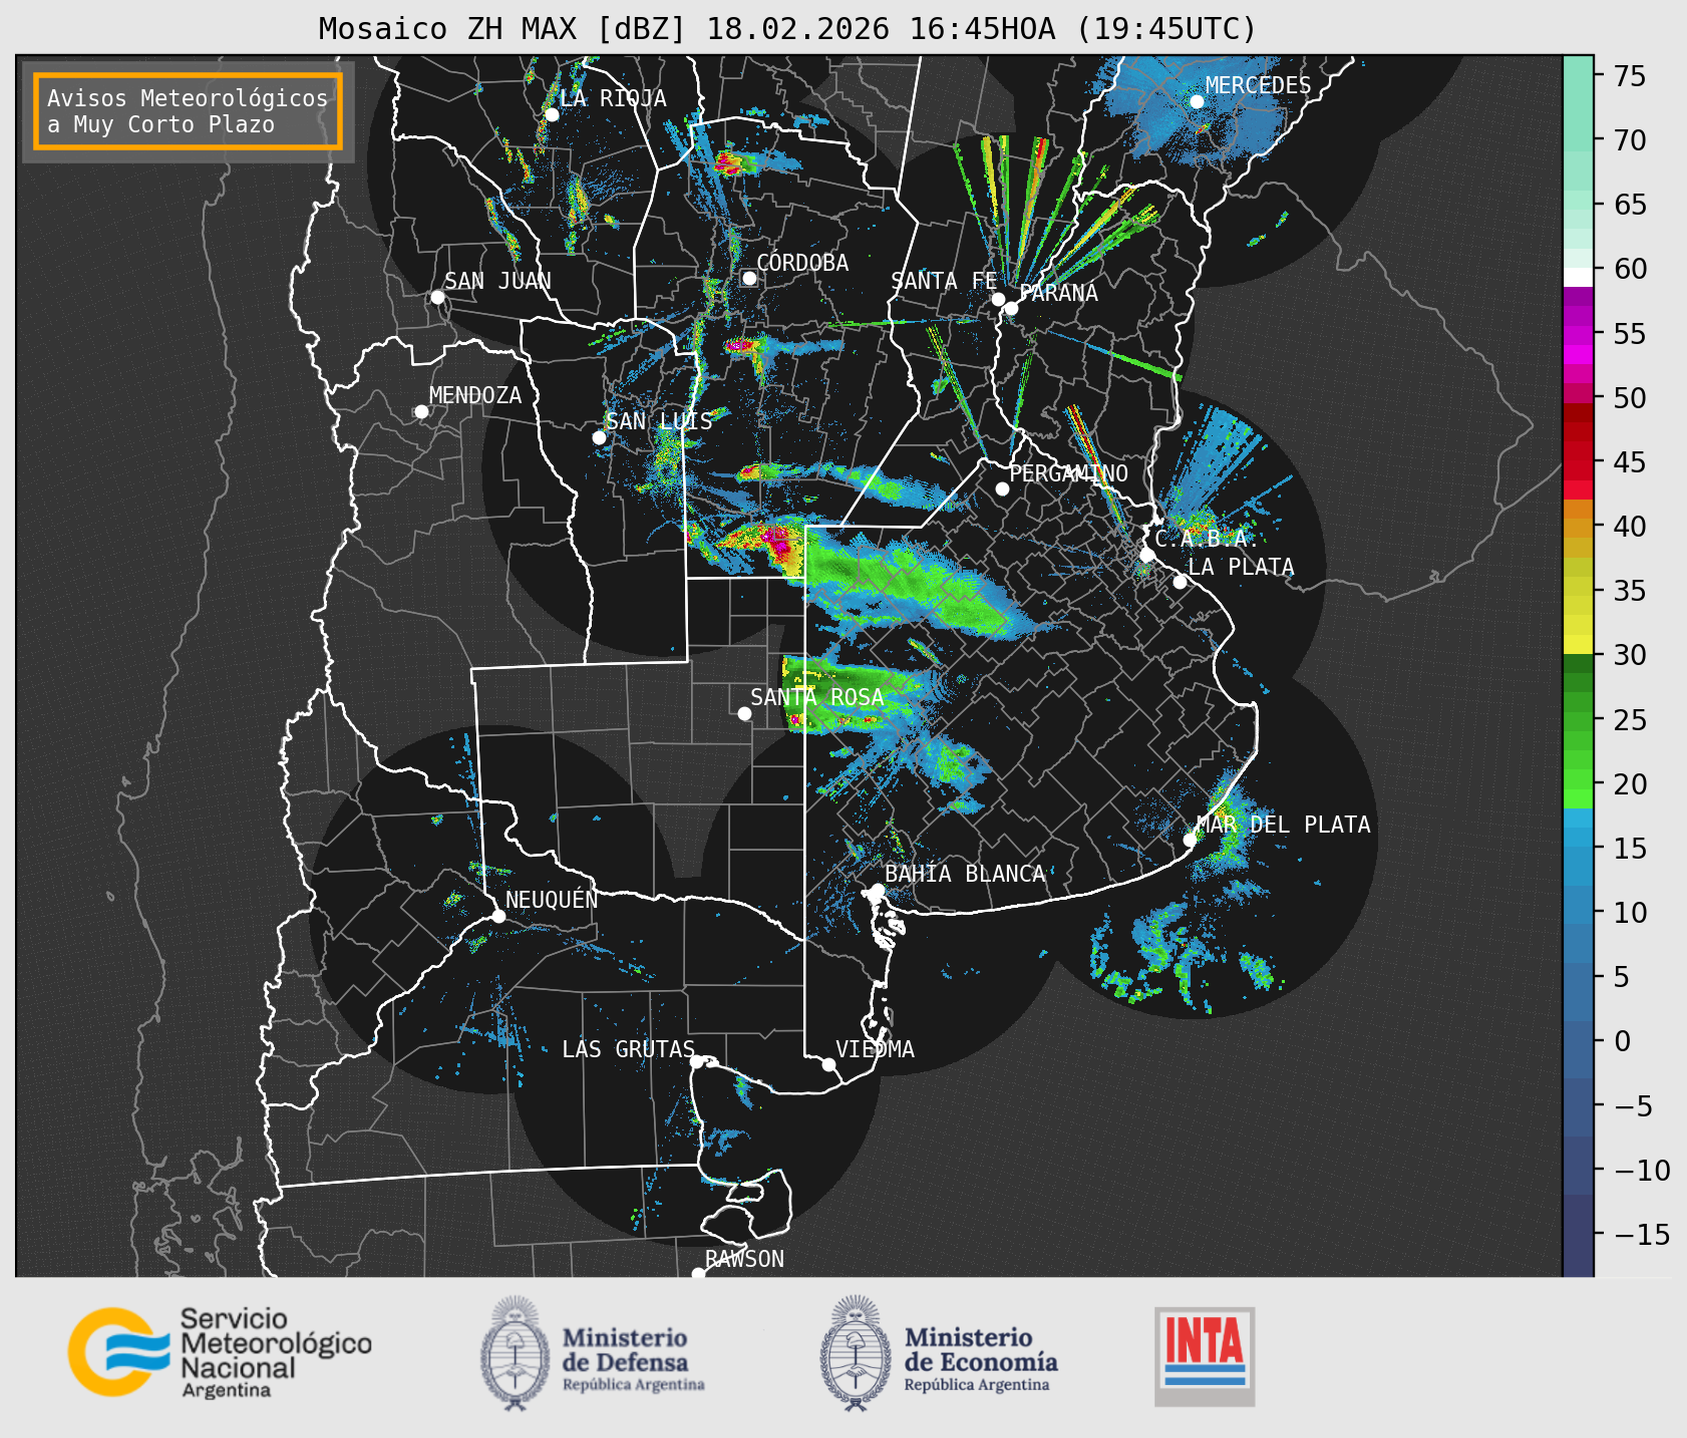Click the Bahía Blanca marker dot
Image resolution: width=1687 pixels, height=1438 pixels.
[877, 890]
